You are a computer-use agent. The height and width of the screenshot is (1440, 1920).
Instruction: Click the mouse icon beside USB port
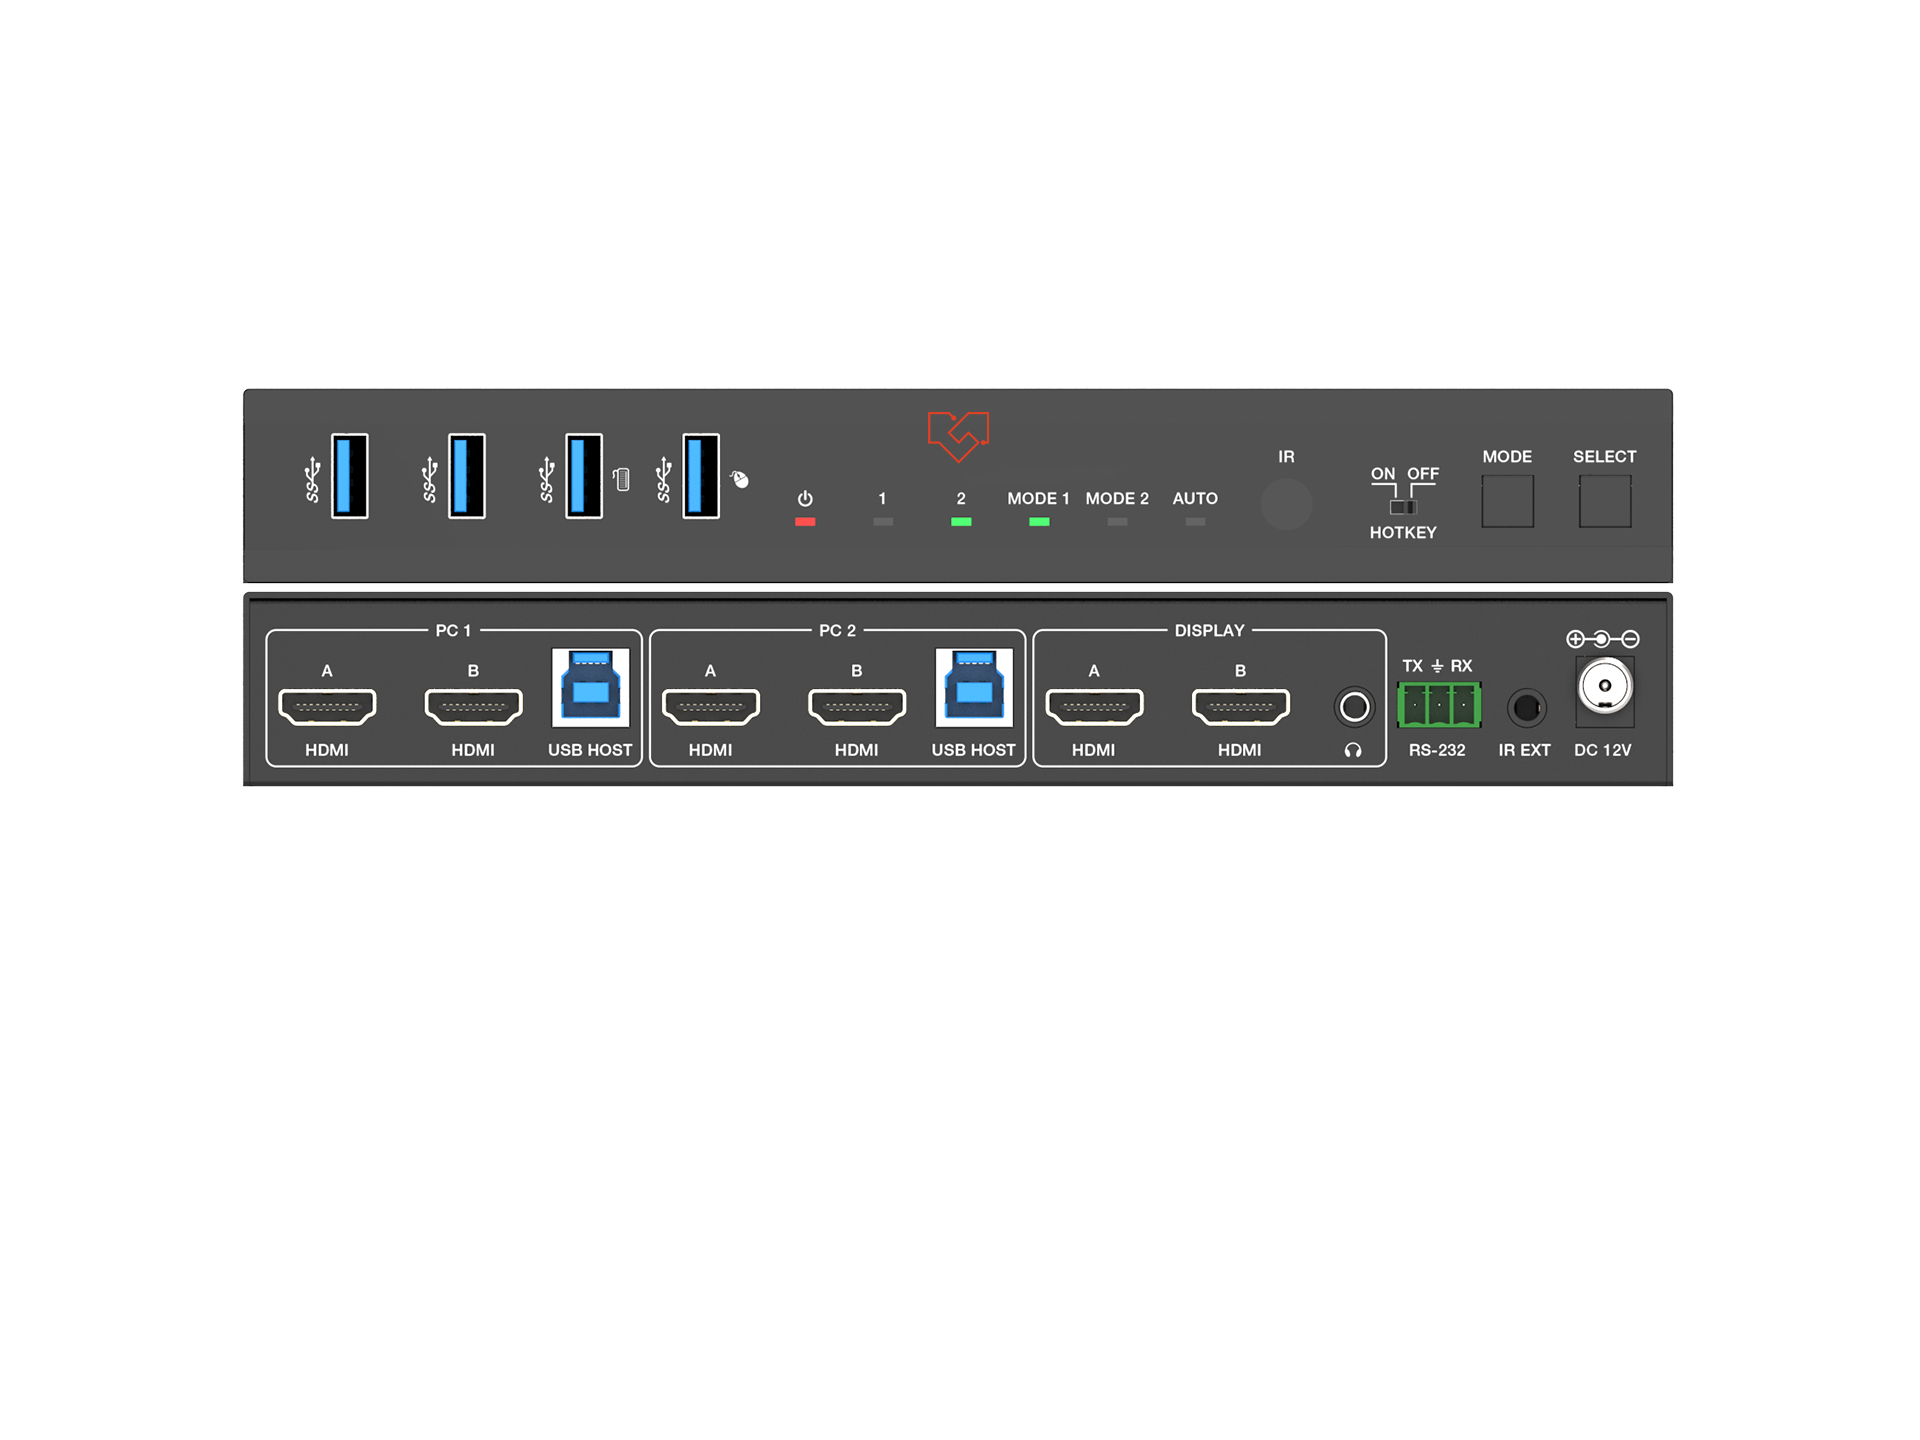(x=740, y=480)
